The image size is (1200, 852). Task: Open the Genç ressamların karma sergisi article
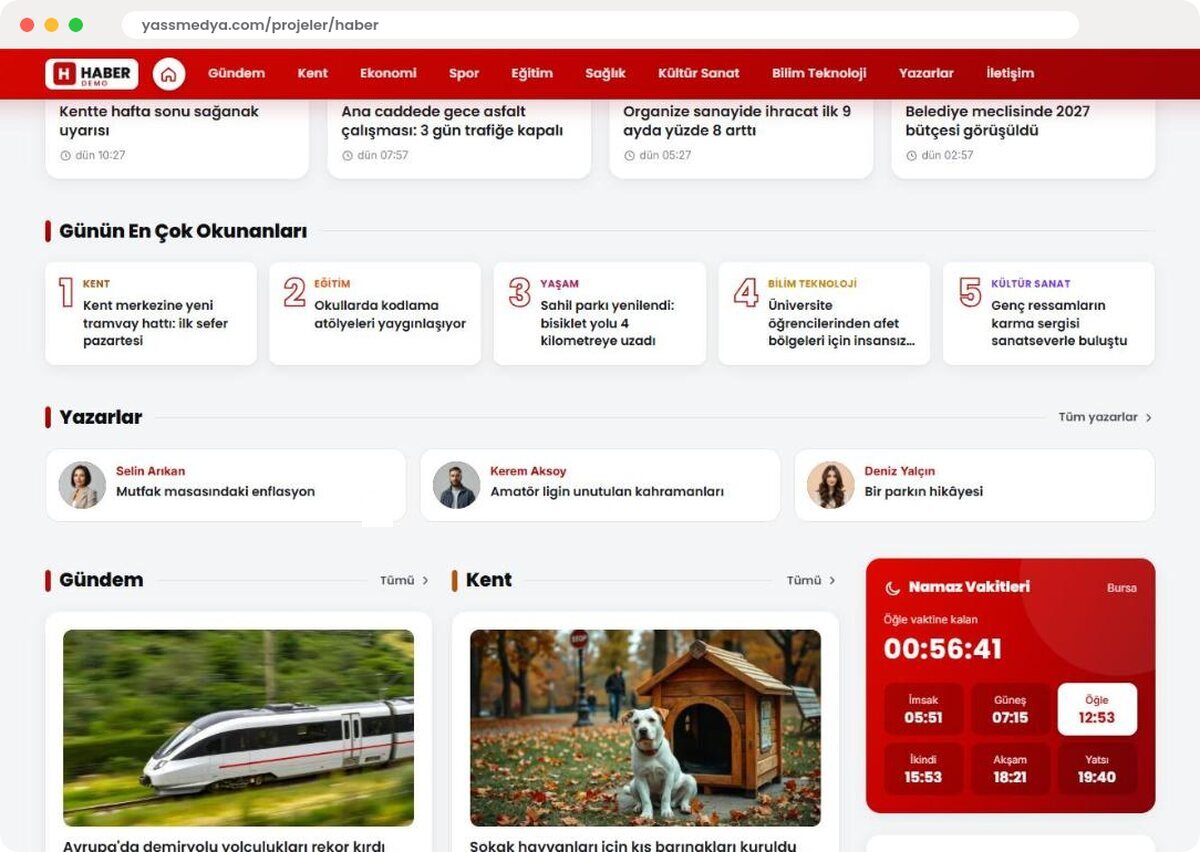point(1049,314)
